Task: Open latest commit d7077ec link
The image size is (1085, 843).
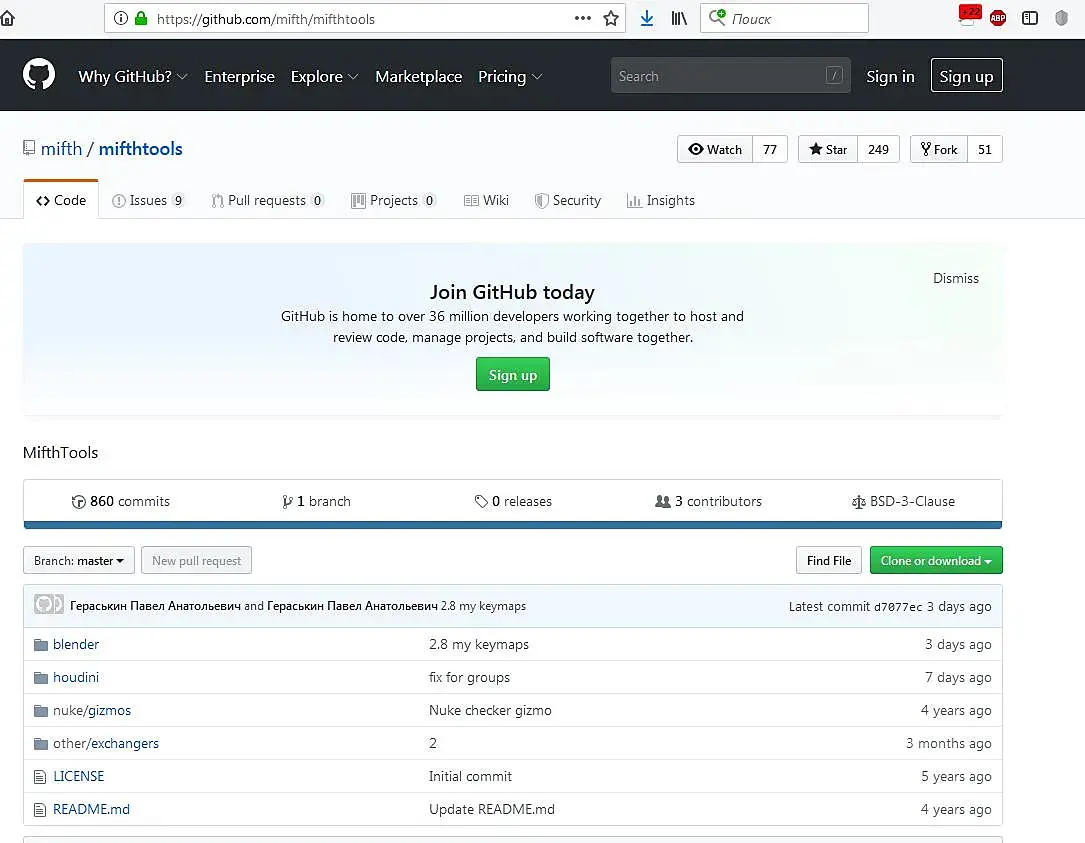Action: (x=897, y=607)
